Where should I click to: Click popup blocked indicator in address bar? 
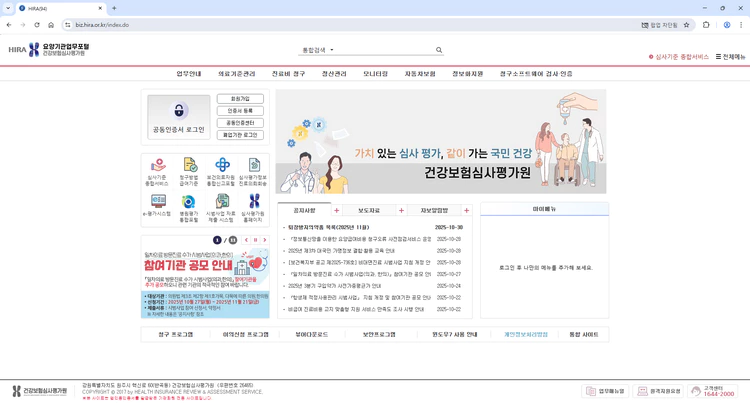659,25
